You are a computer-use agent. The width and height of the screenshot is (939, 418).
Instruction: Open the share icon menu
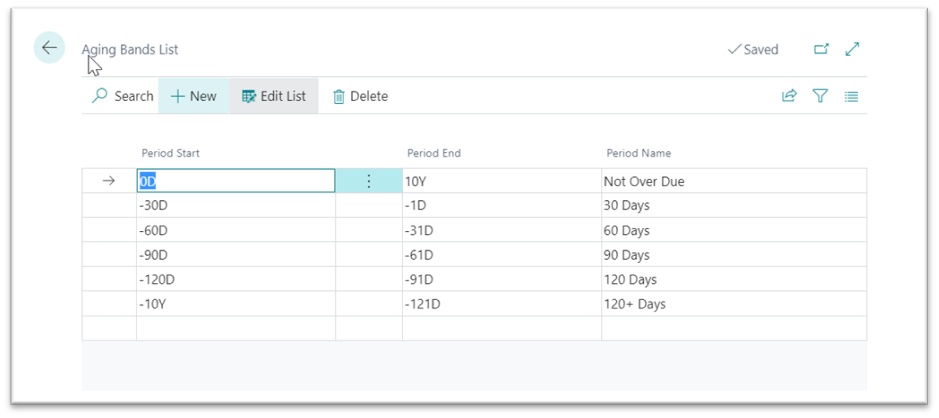click(789, 96)
